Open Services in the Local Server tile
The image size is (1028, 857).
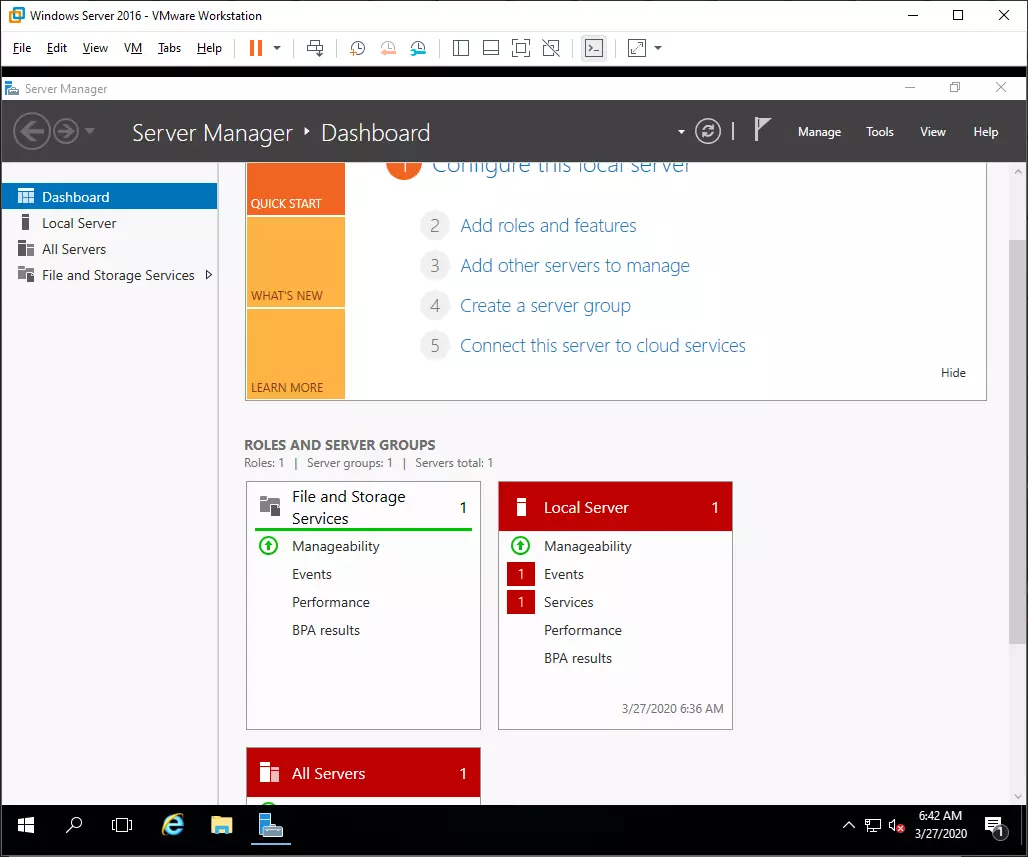(x=568, y=603)
